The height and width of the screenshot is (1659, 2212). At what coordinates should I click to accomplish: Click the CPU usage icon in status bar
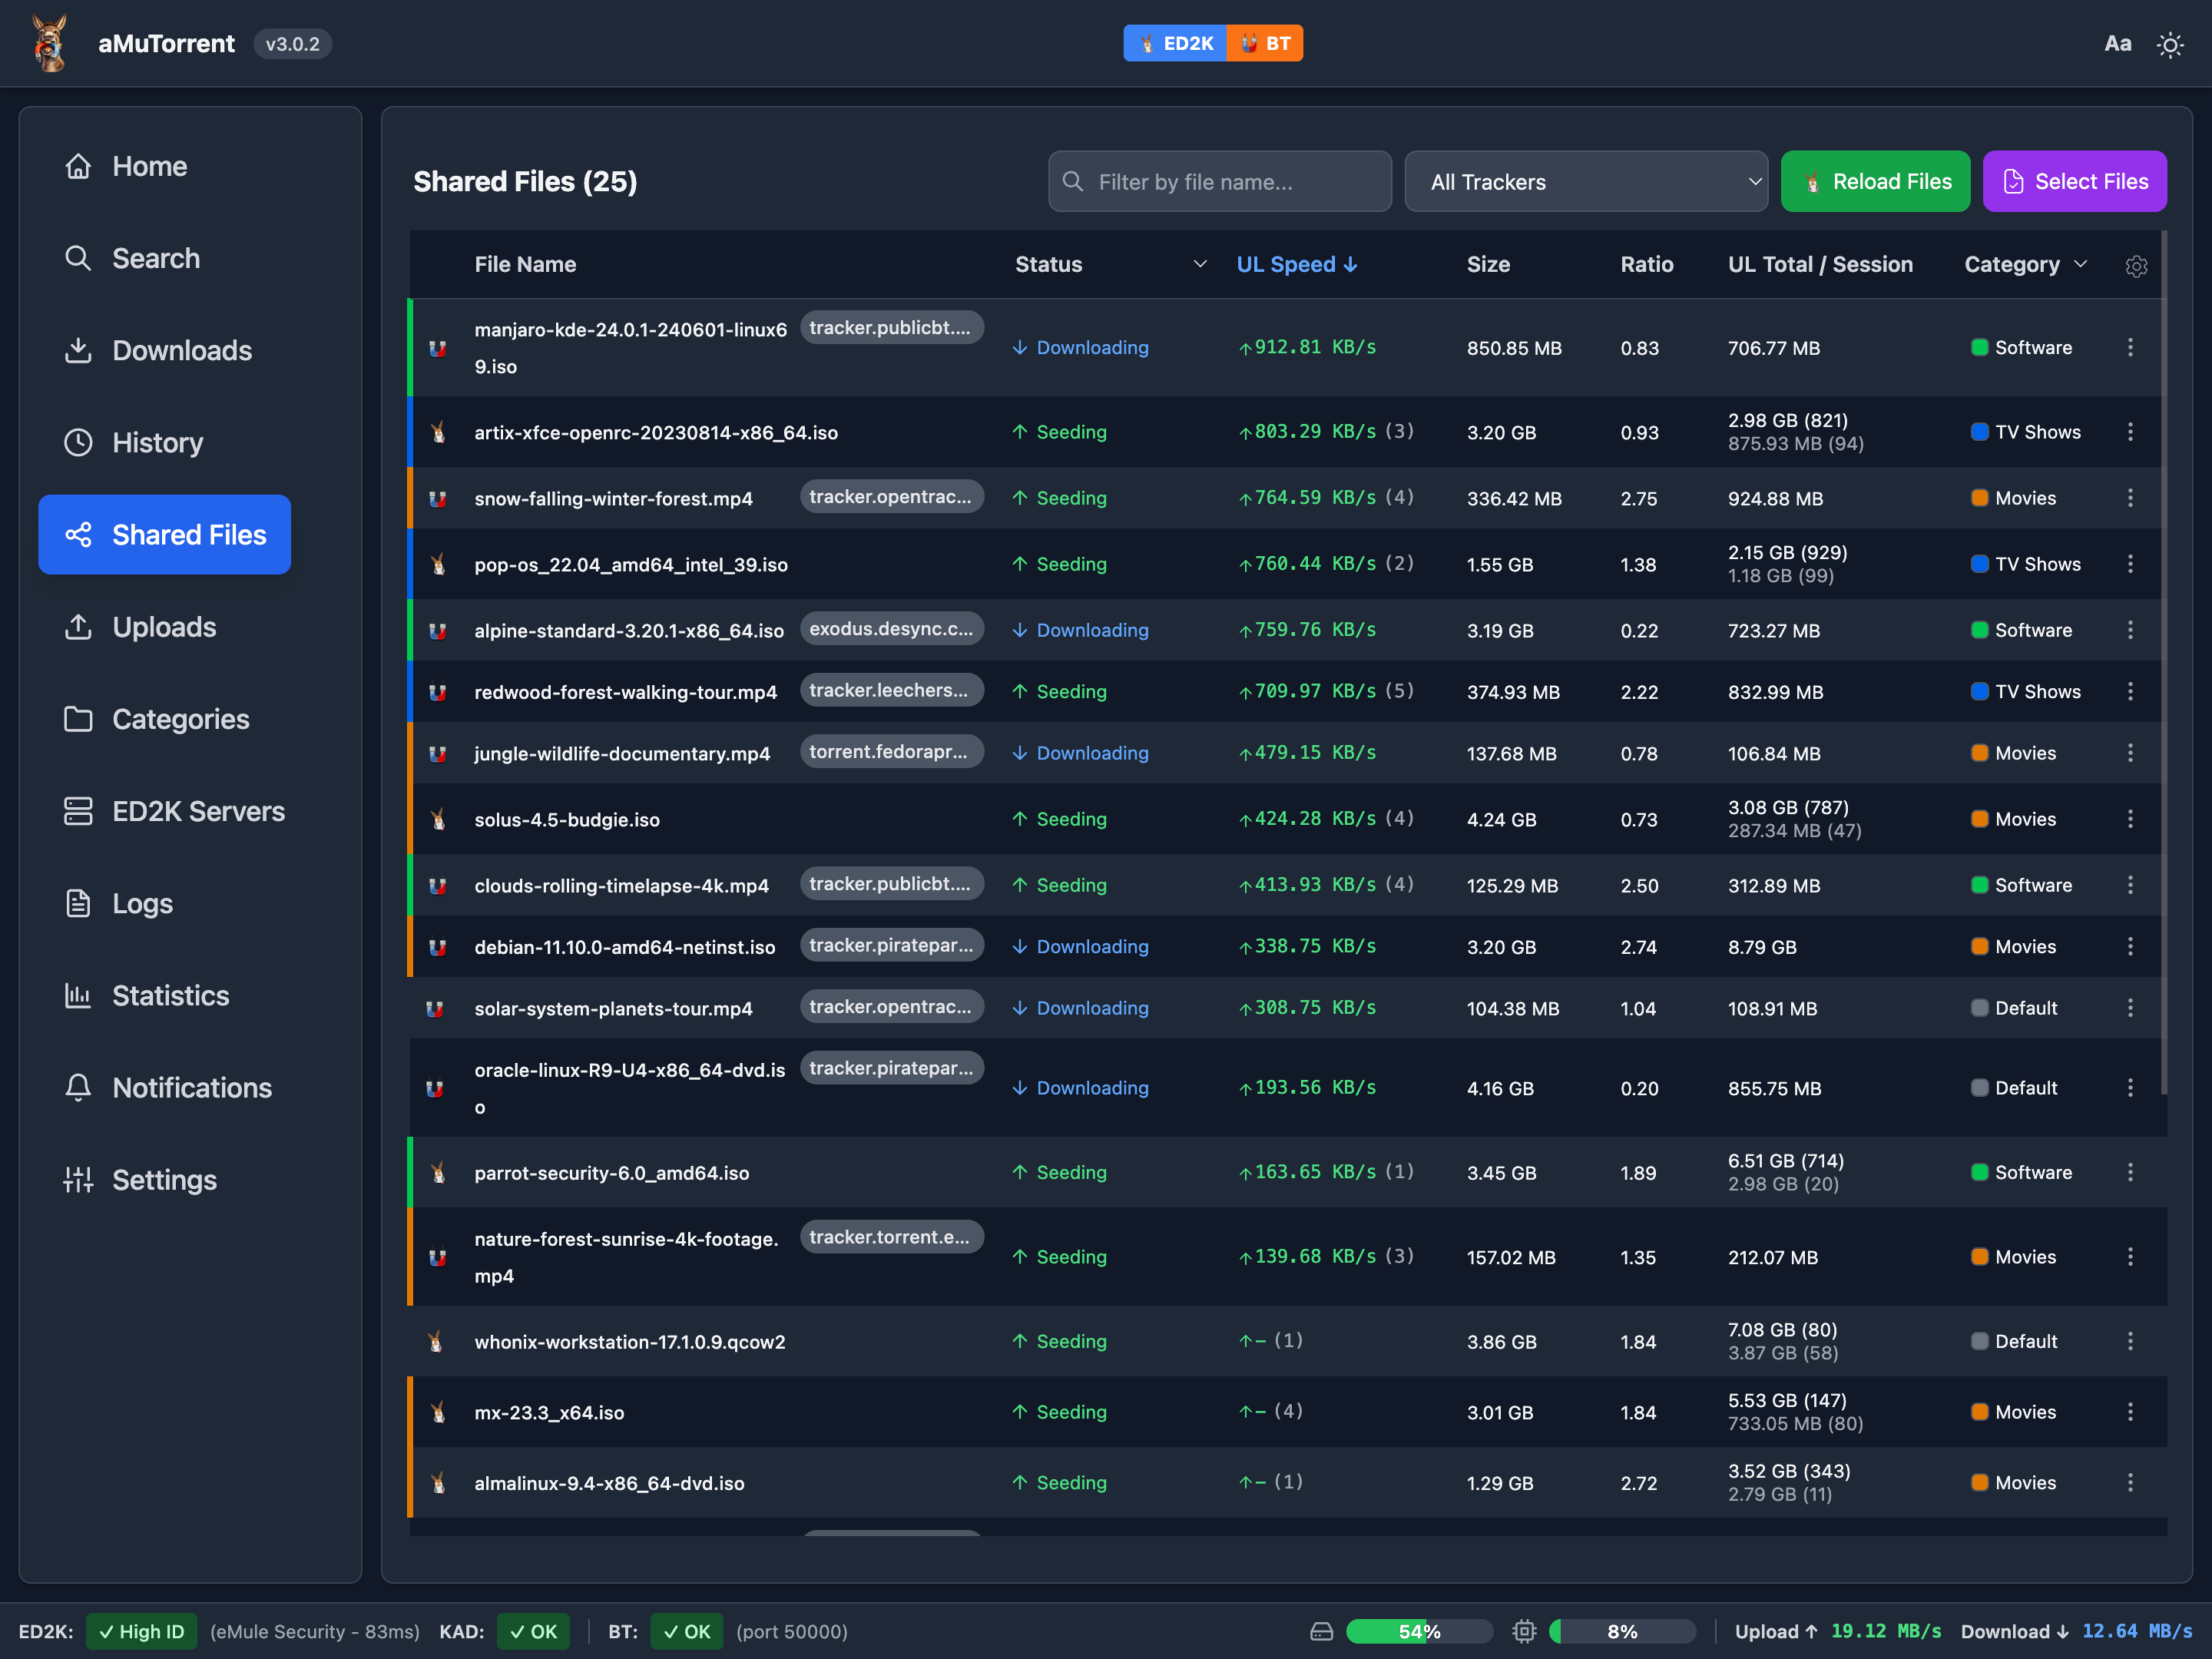[x=1524, y=1631]
